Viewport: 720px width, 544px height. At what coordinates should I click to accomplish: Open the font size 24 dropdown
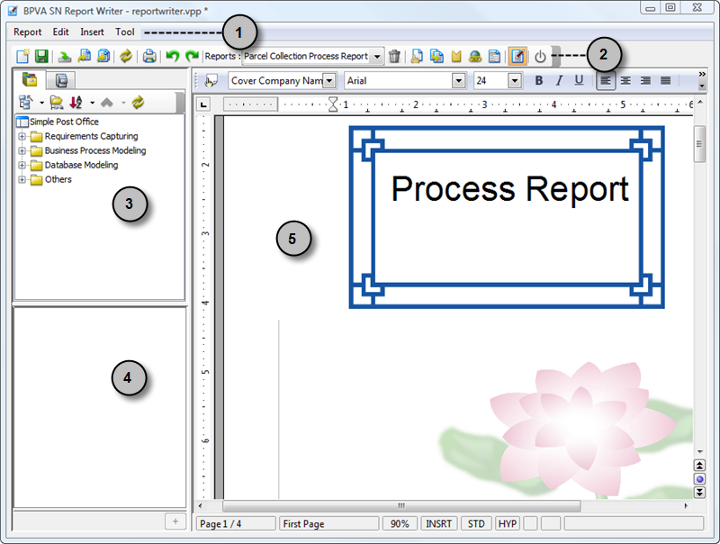click(515, 81)
